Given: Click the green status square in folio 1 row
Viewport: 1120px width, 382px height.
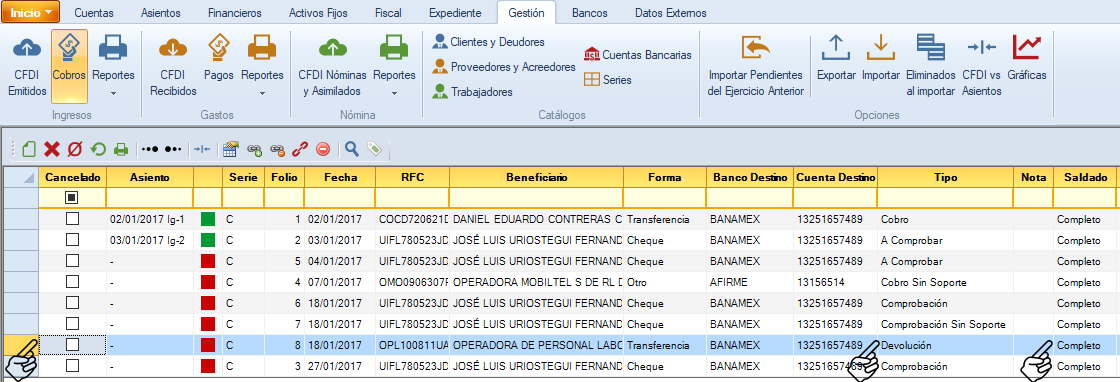Looking at the screenshot, I should [x=208, y=219].
